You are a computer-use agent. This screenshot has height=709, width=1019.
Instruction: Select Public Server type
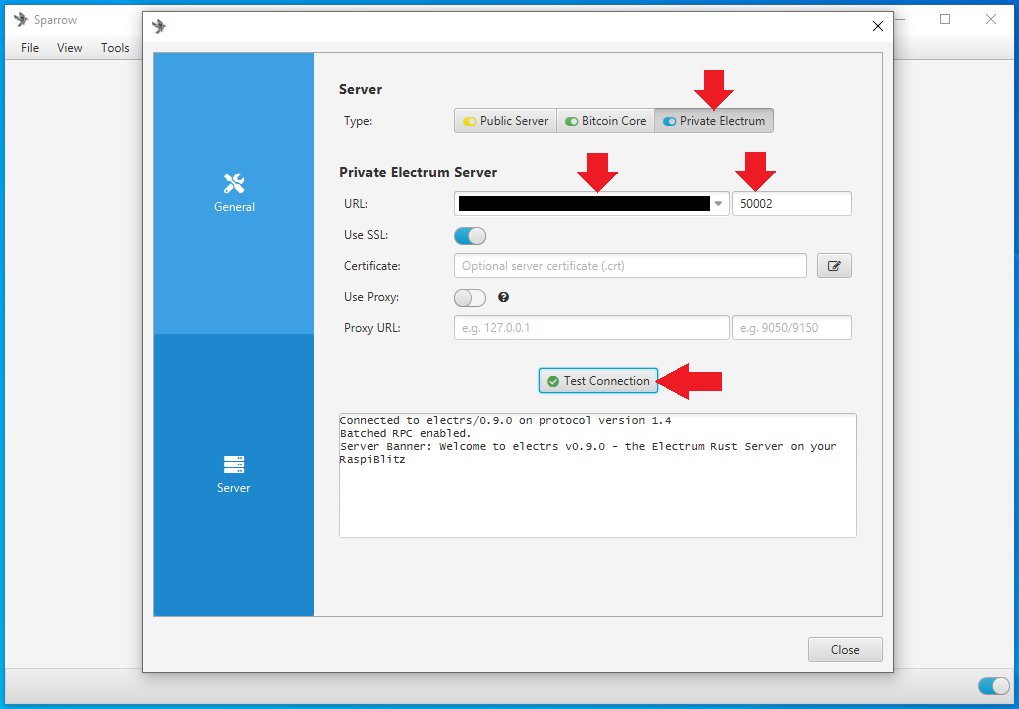(x=506, y=121)
